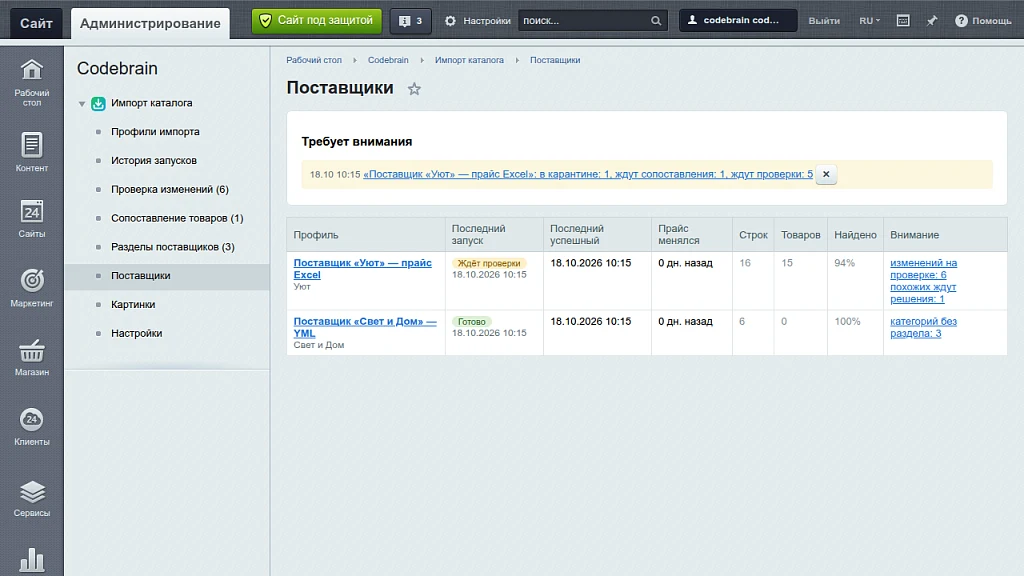Open the codebrain user profile menu

(738, 20)
